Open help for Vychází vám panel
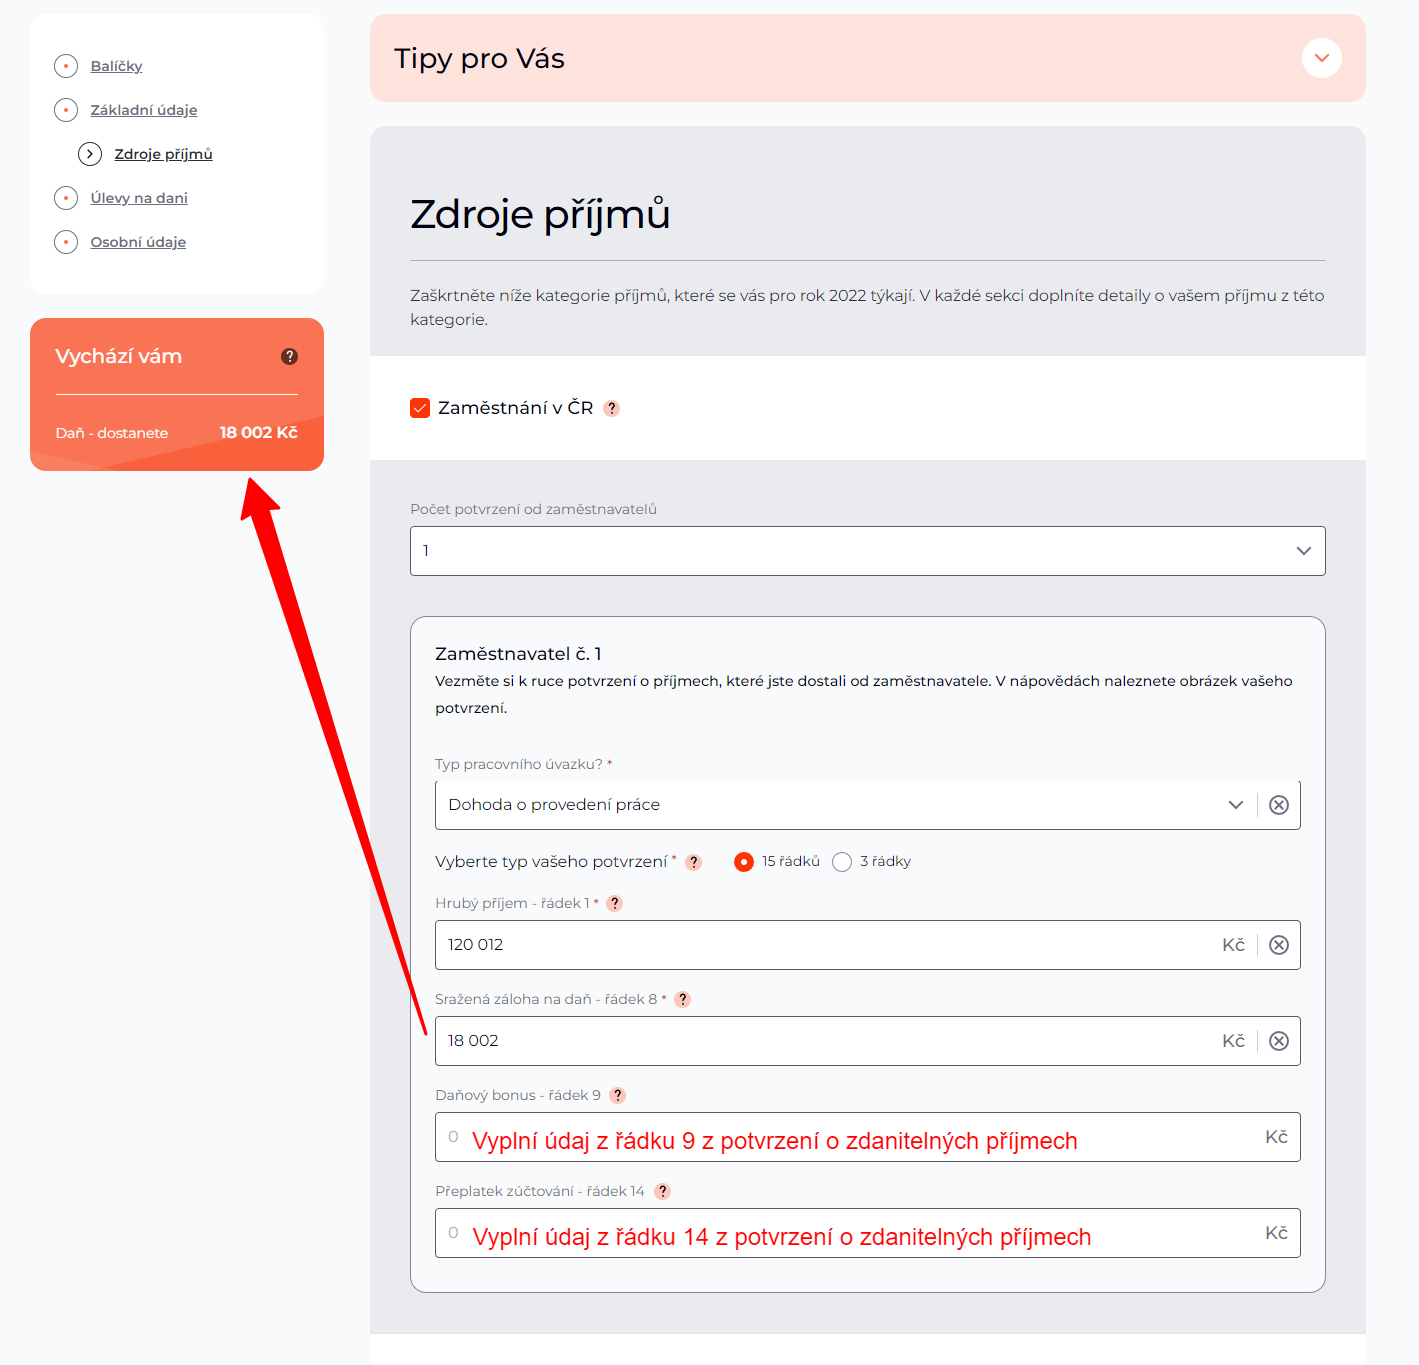The image size is (1419, 1365). pyautogui.click(x=290, y=357)
